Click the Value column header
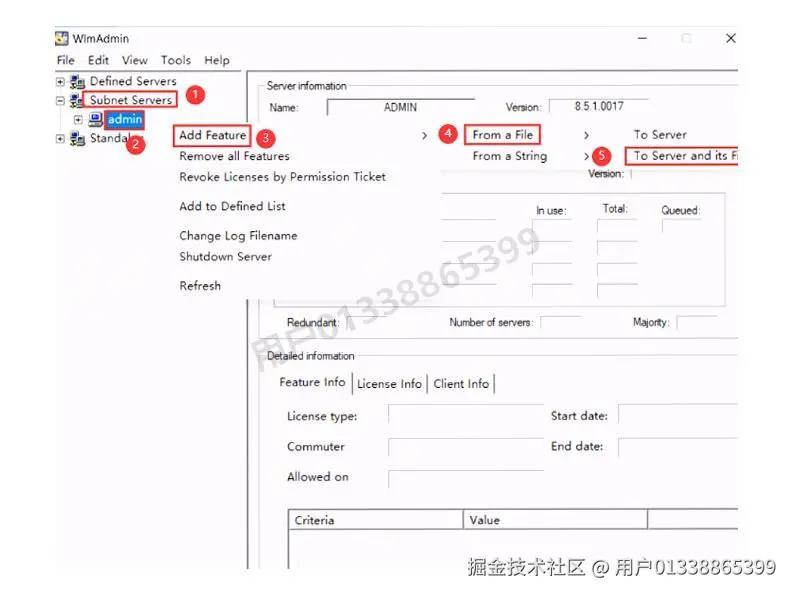The width and height of the screenshot is (793, 595). [x=555, y=520]
